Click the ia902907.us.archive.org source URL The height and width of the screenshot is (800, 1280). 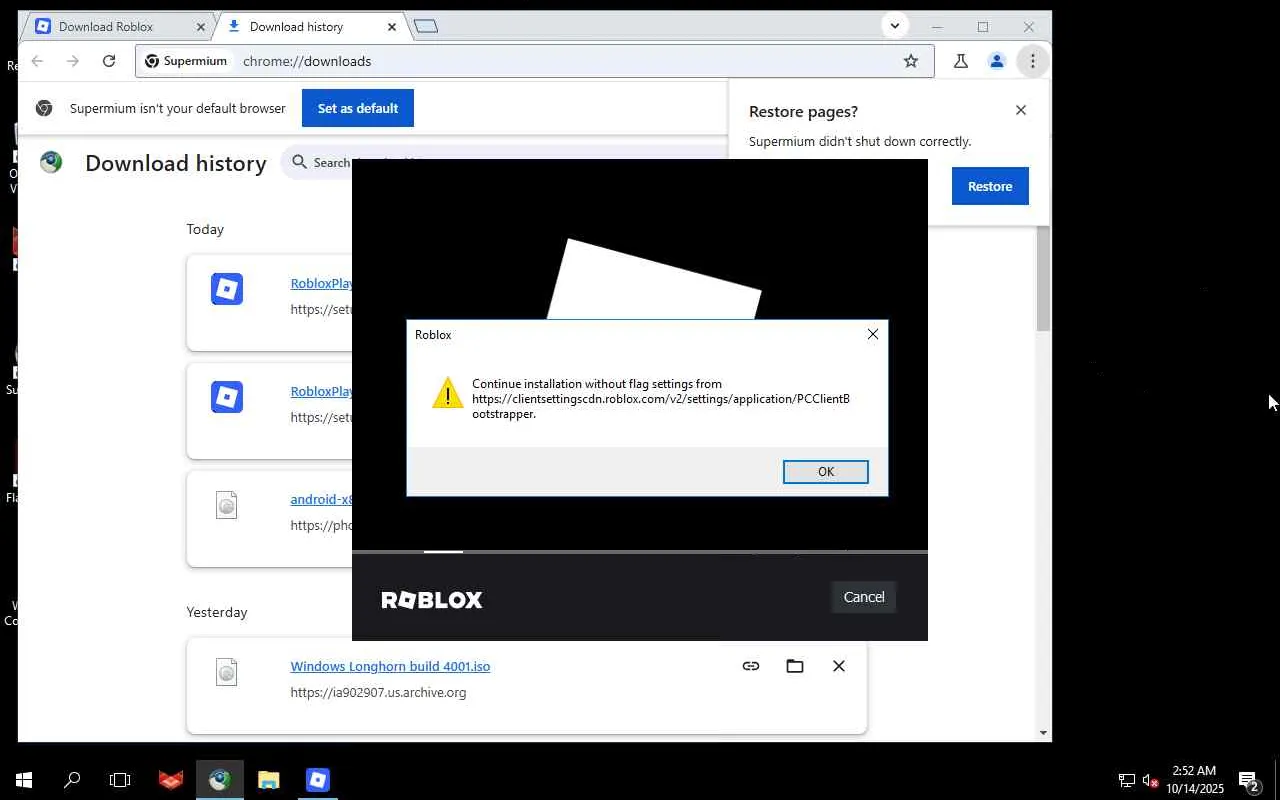[x=378, y=692]
